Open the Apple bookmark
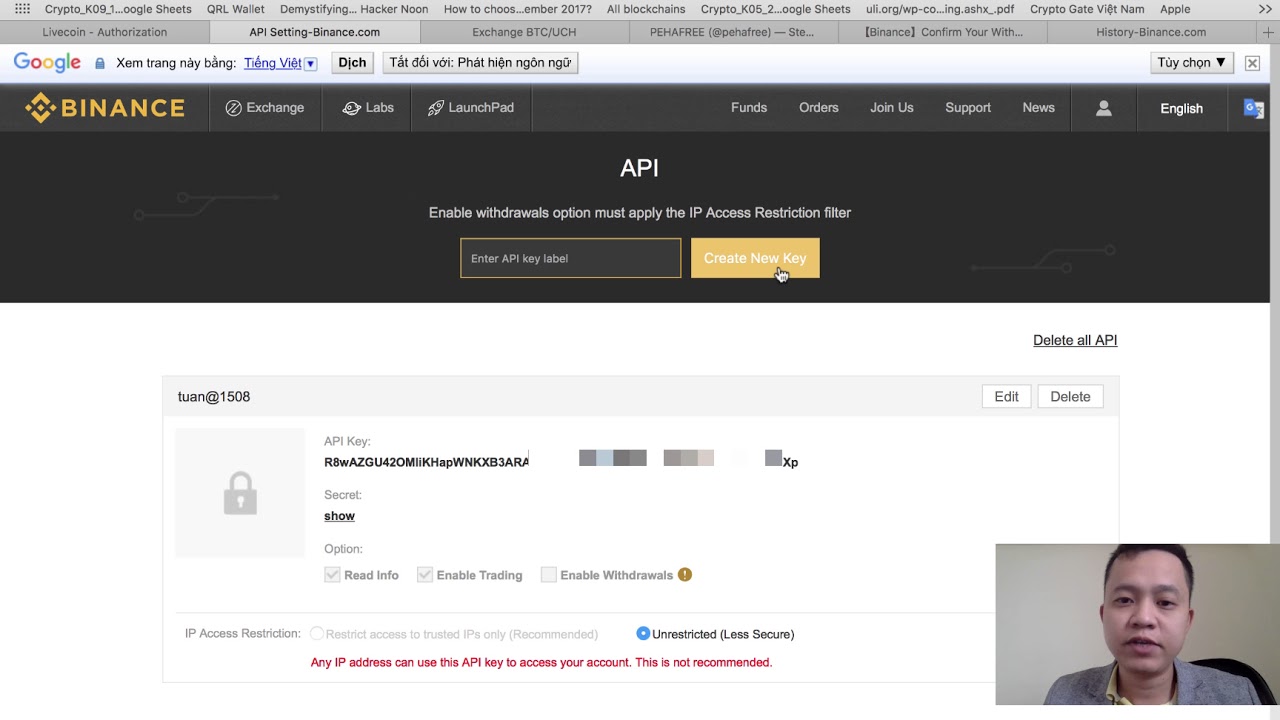This screenshot has height=720, width=1280. tap(1175, 9)
